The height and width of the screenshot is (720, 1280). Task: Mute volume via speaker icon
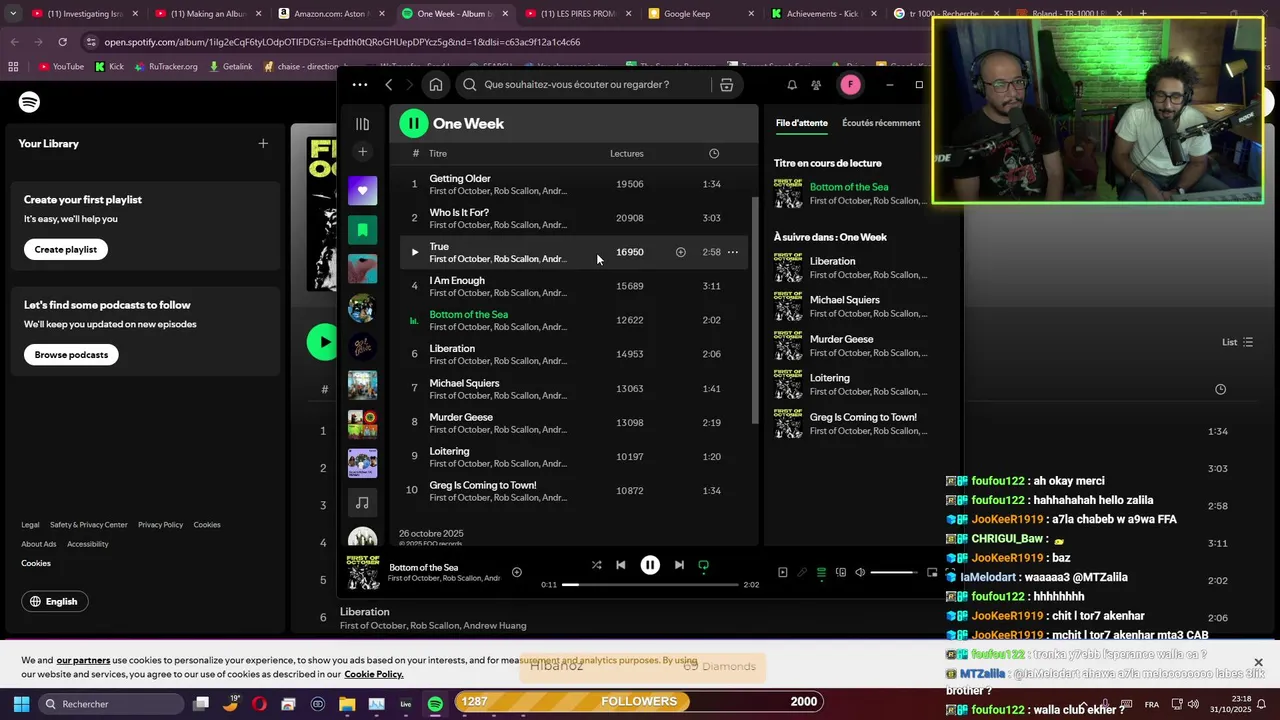860,573
